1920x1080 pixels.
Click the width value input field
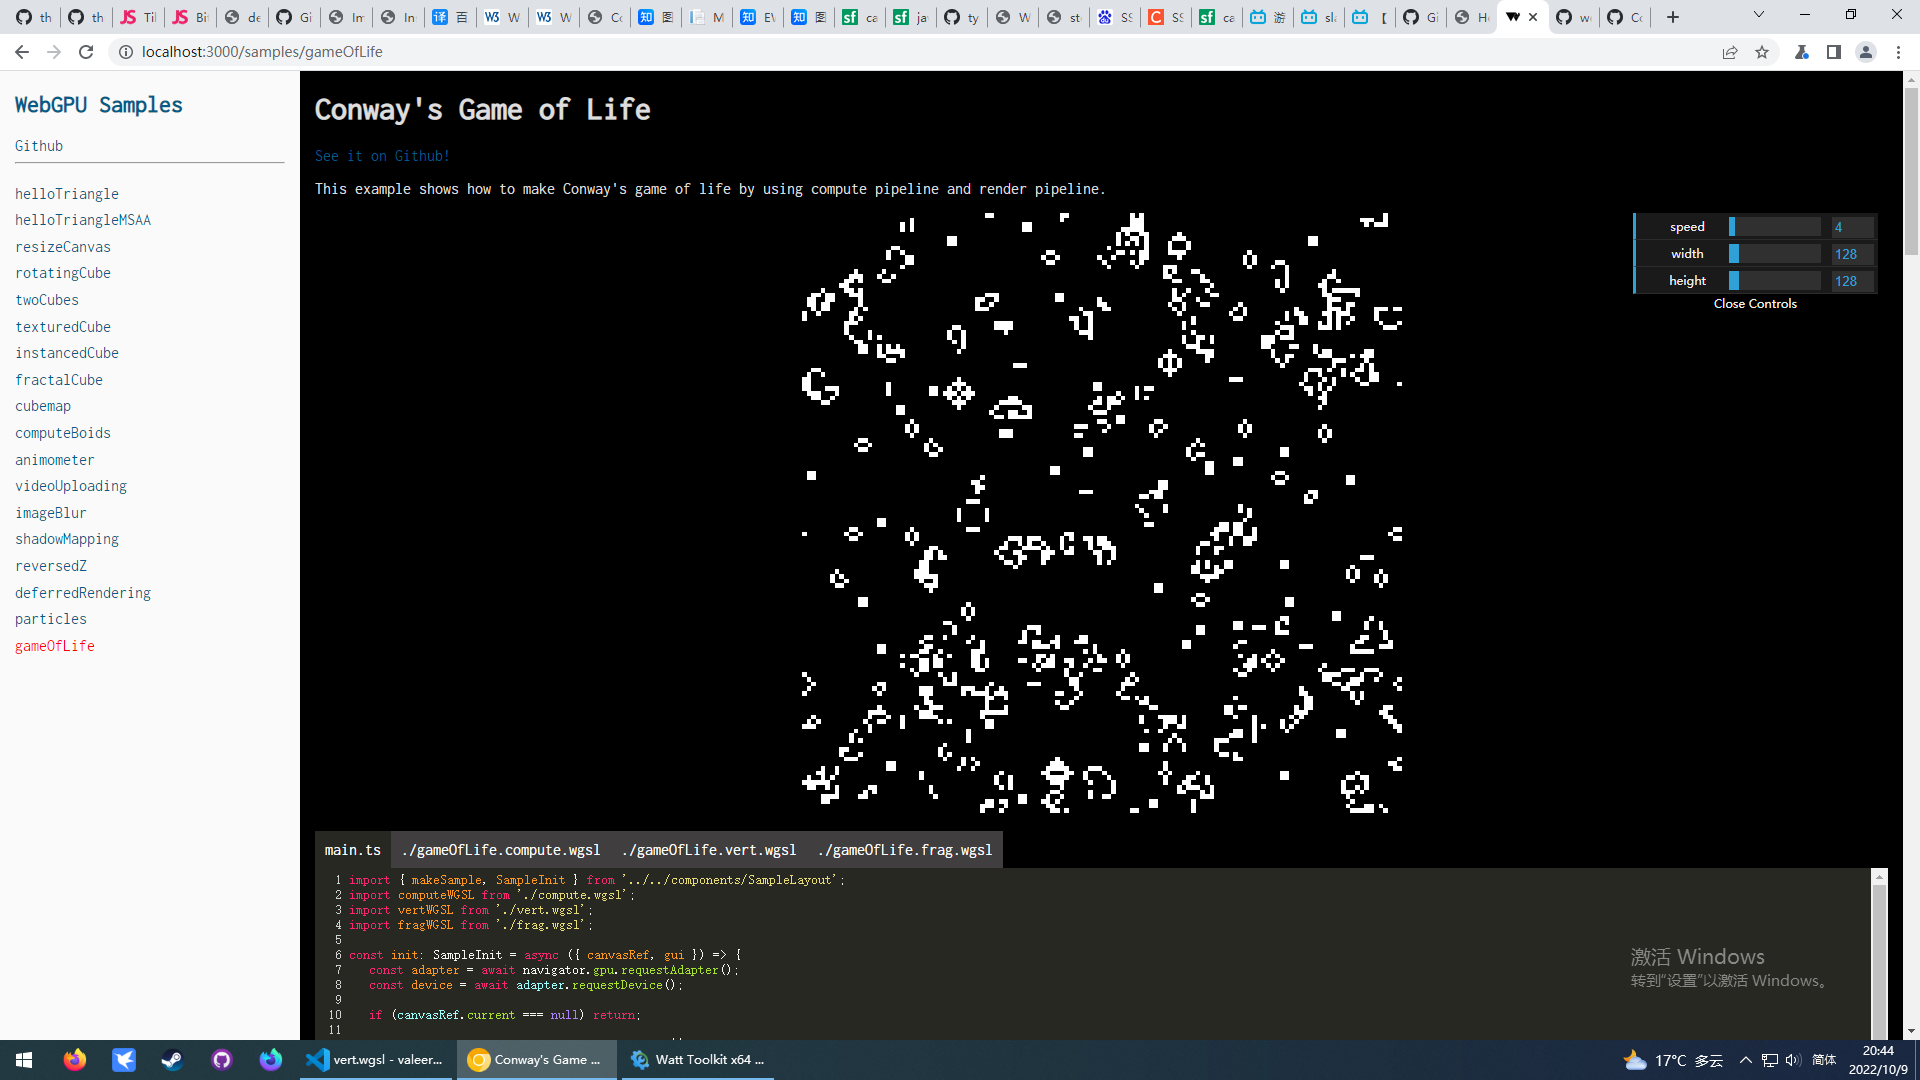(x=1852, y=254)
